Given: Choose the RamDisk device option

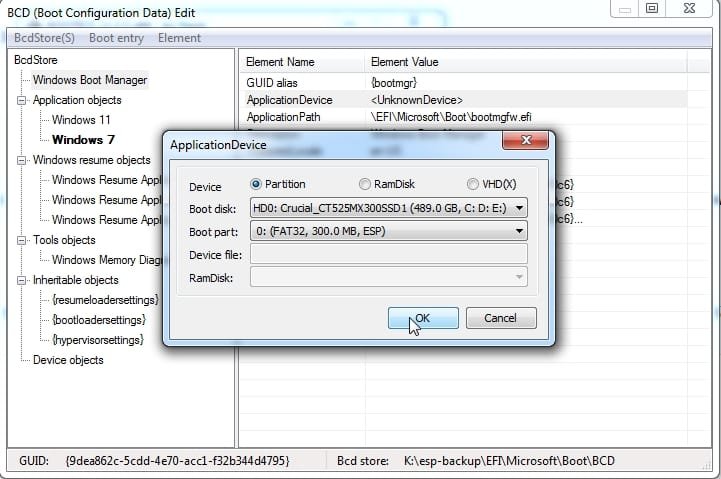Looking at the screenshot, I should pyautogui.click(x=364, y=184).
